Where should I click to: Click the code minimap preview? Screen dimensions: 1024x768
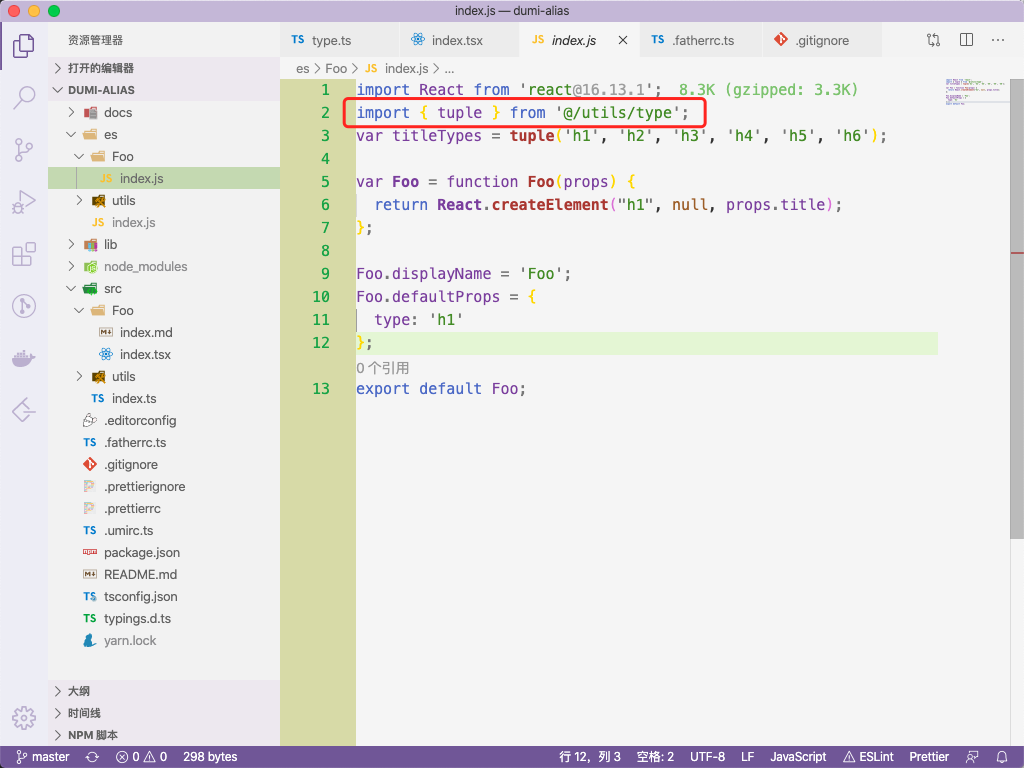pos(975,92)
